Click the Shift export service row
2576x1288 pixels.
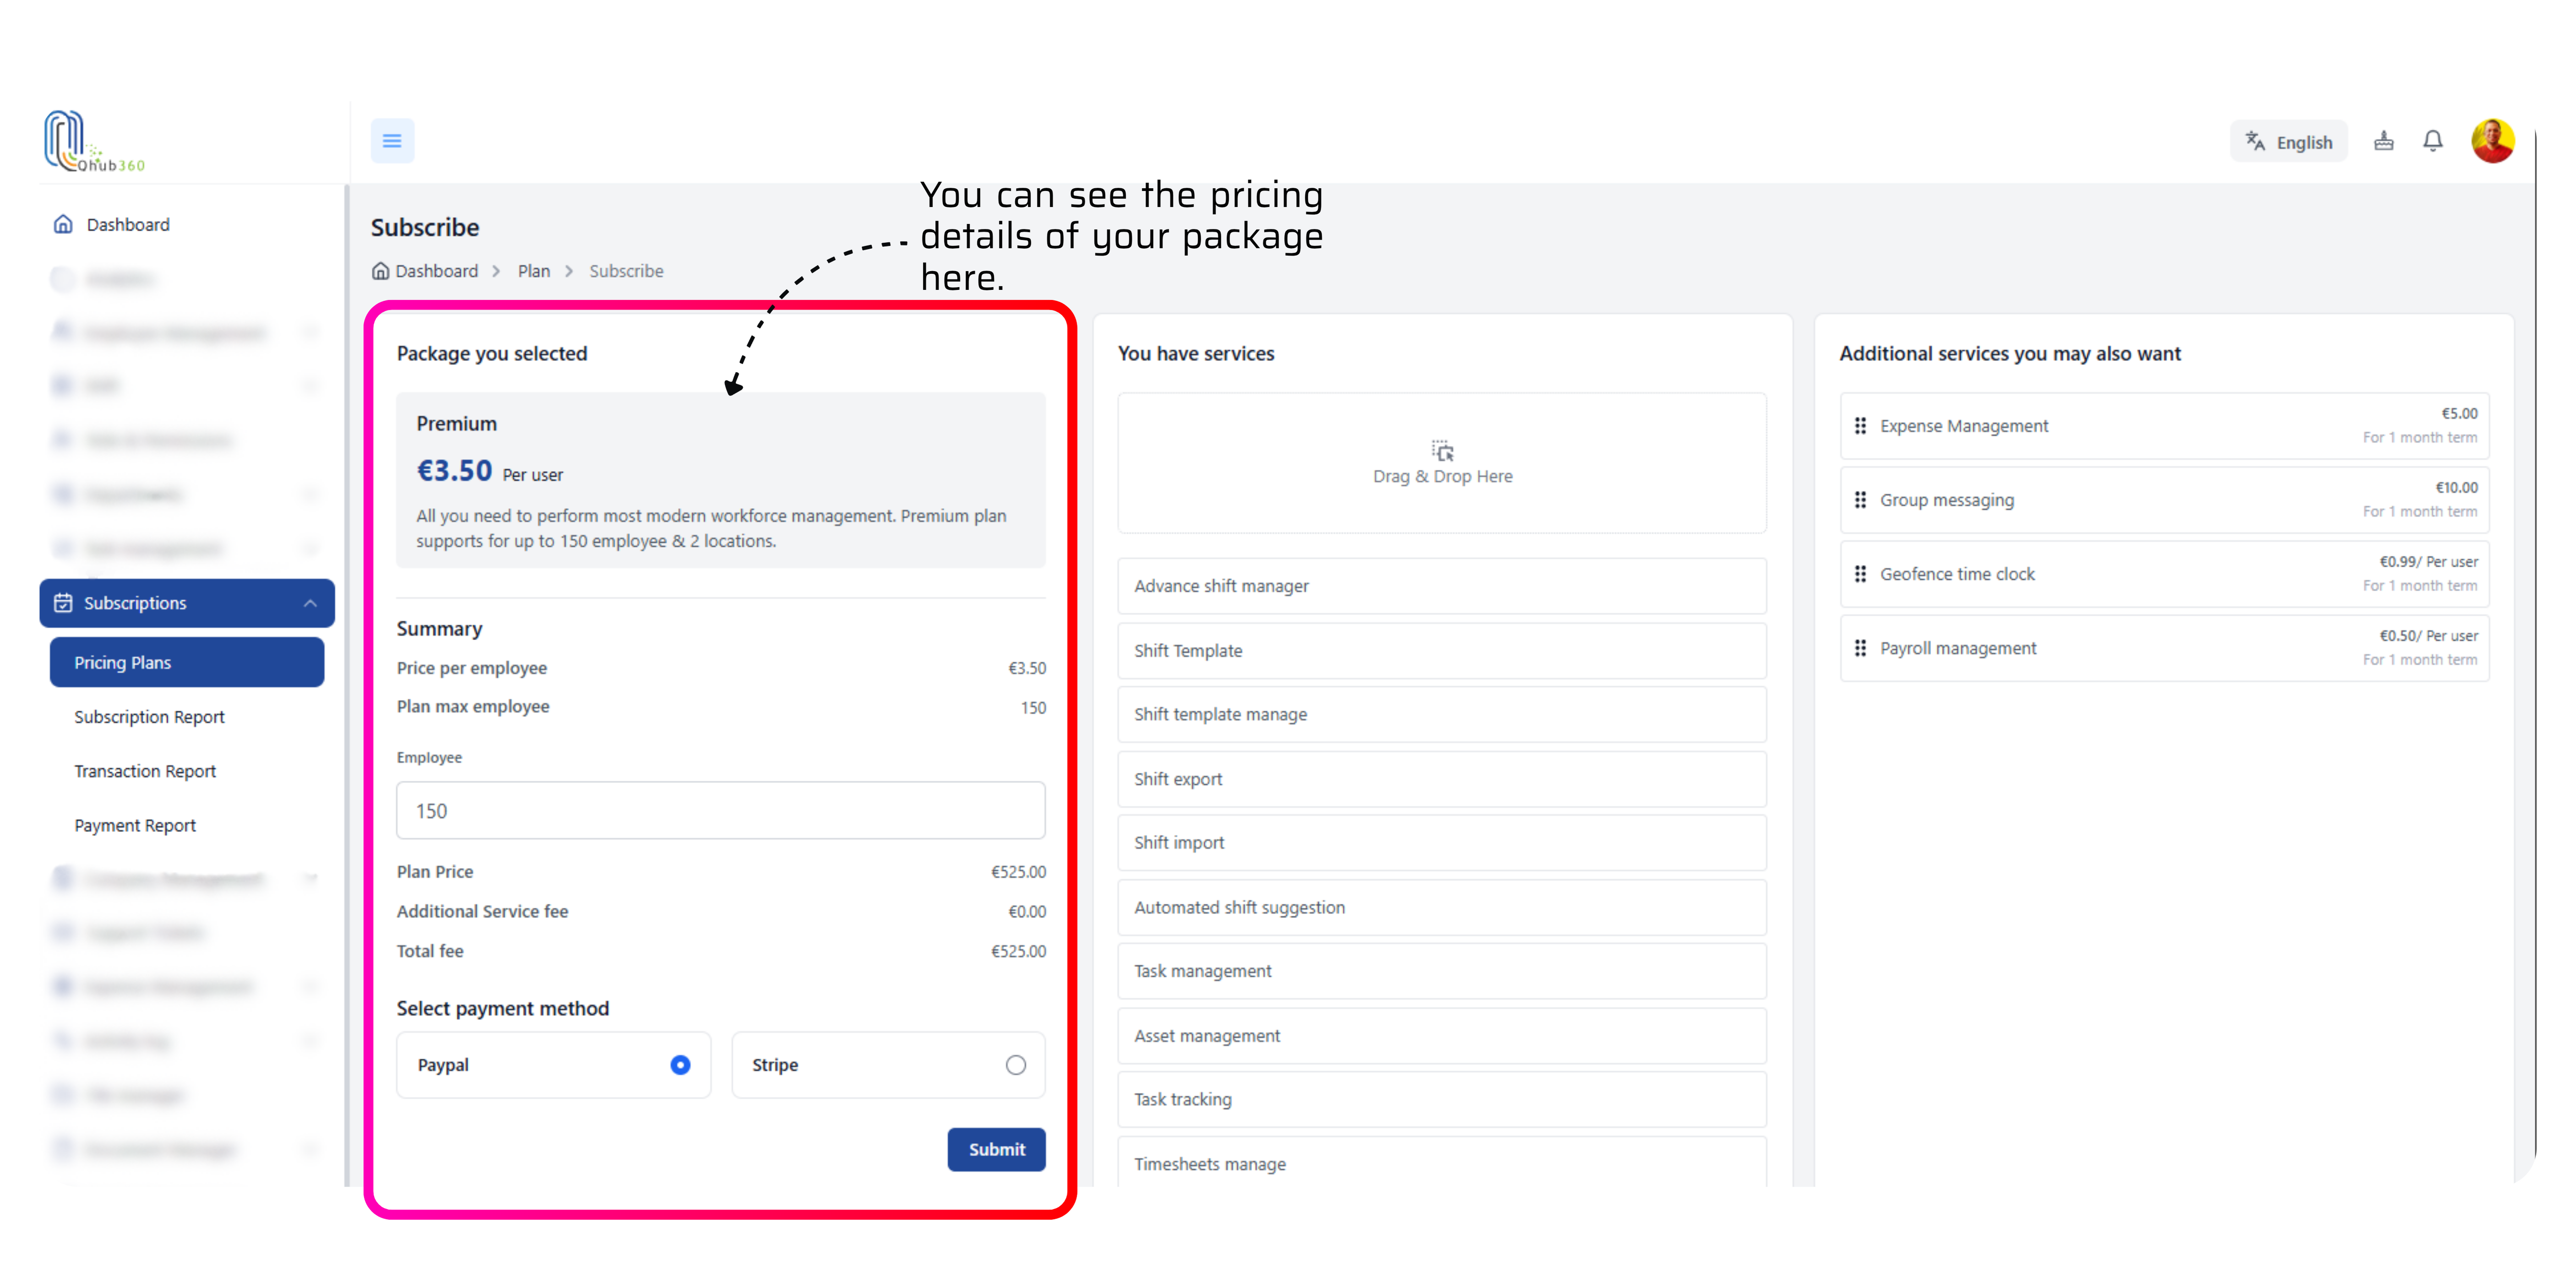click(1442, 779)
